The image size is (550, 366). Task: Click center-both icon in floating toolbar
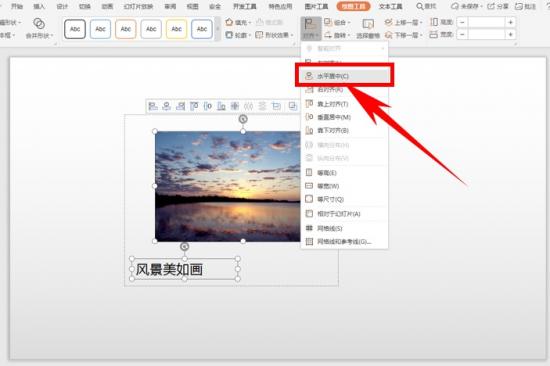tap(235, 106)
